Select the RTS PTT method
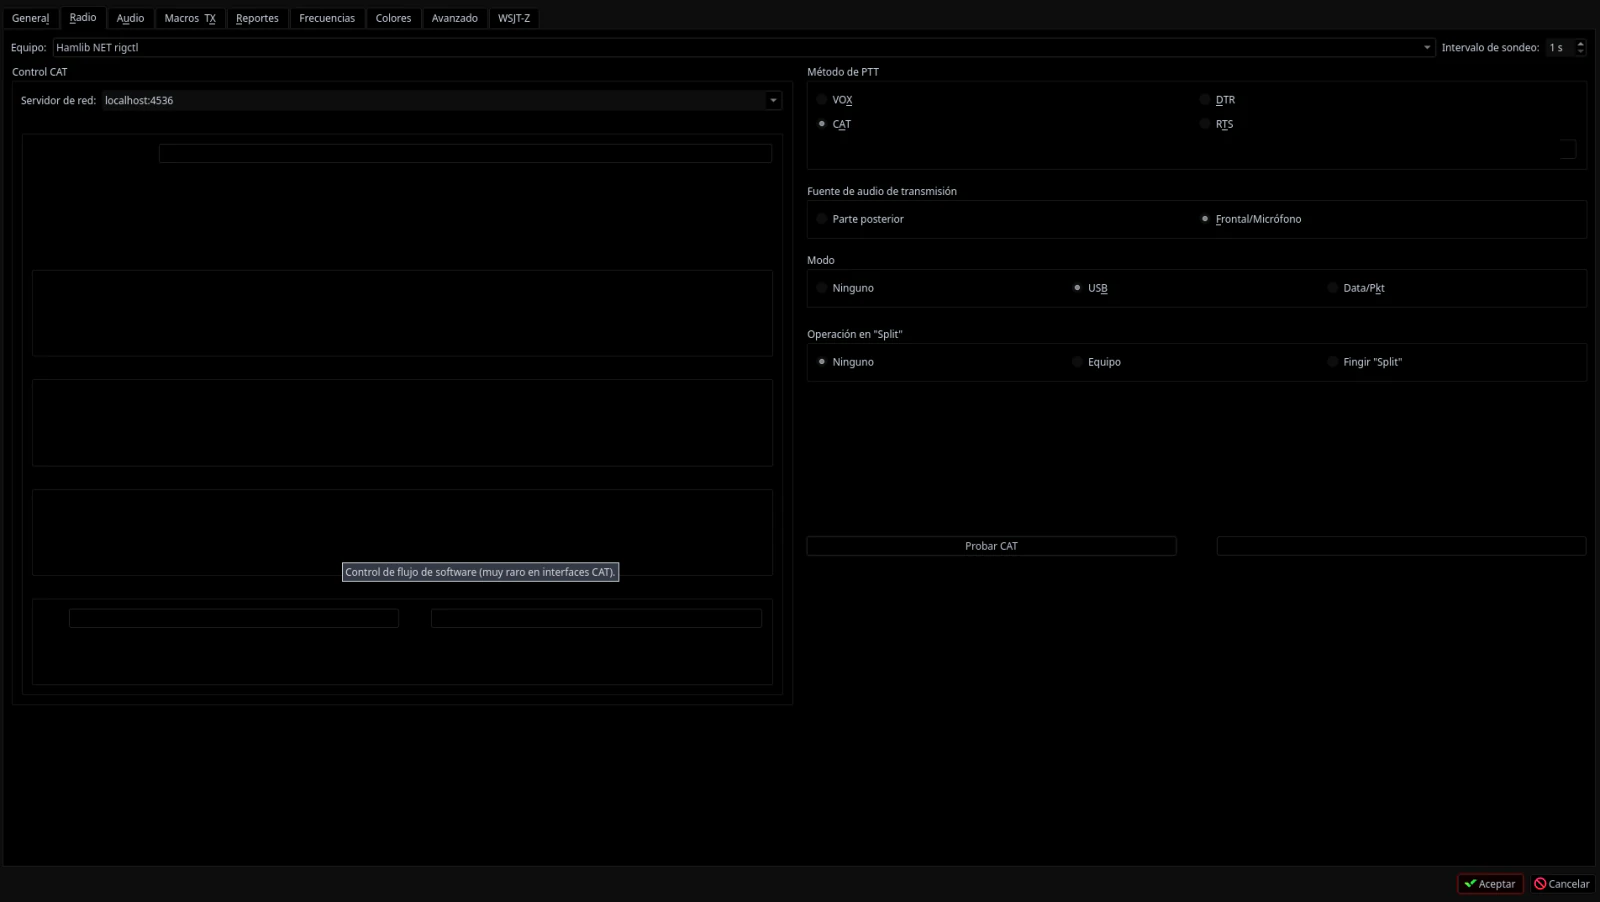Image resolution: width=1600 pixels, height=902 pixels. tap(1216, 124)
